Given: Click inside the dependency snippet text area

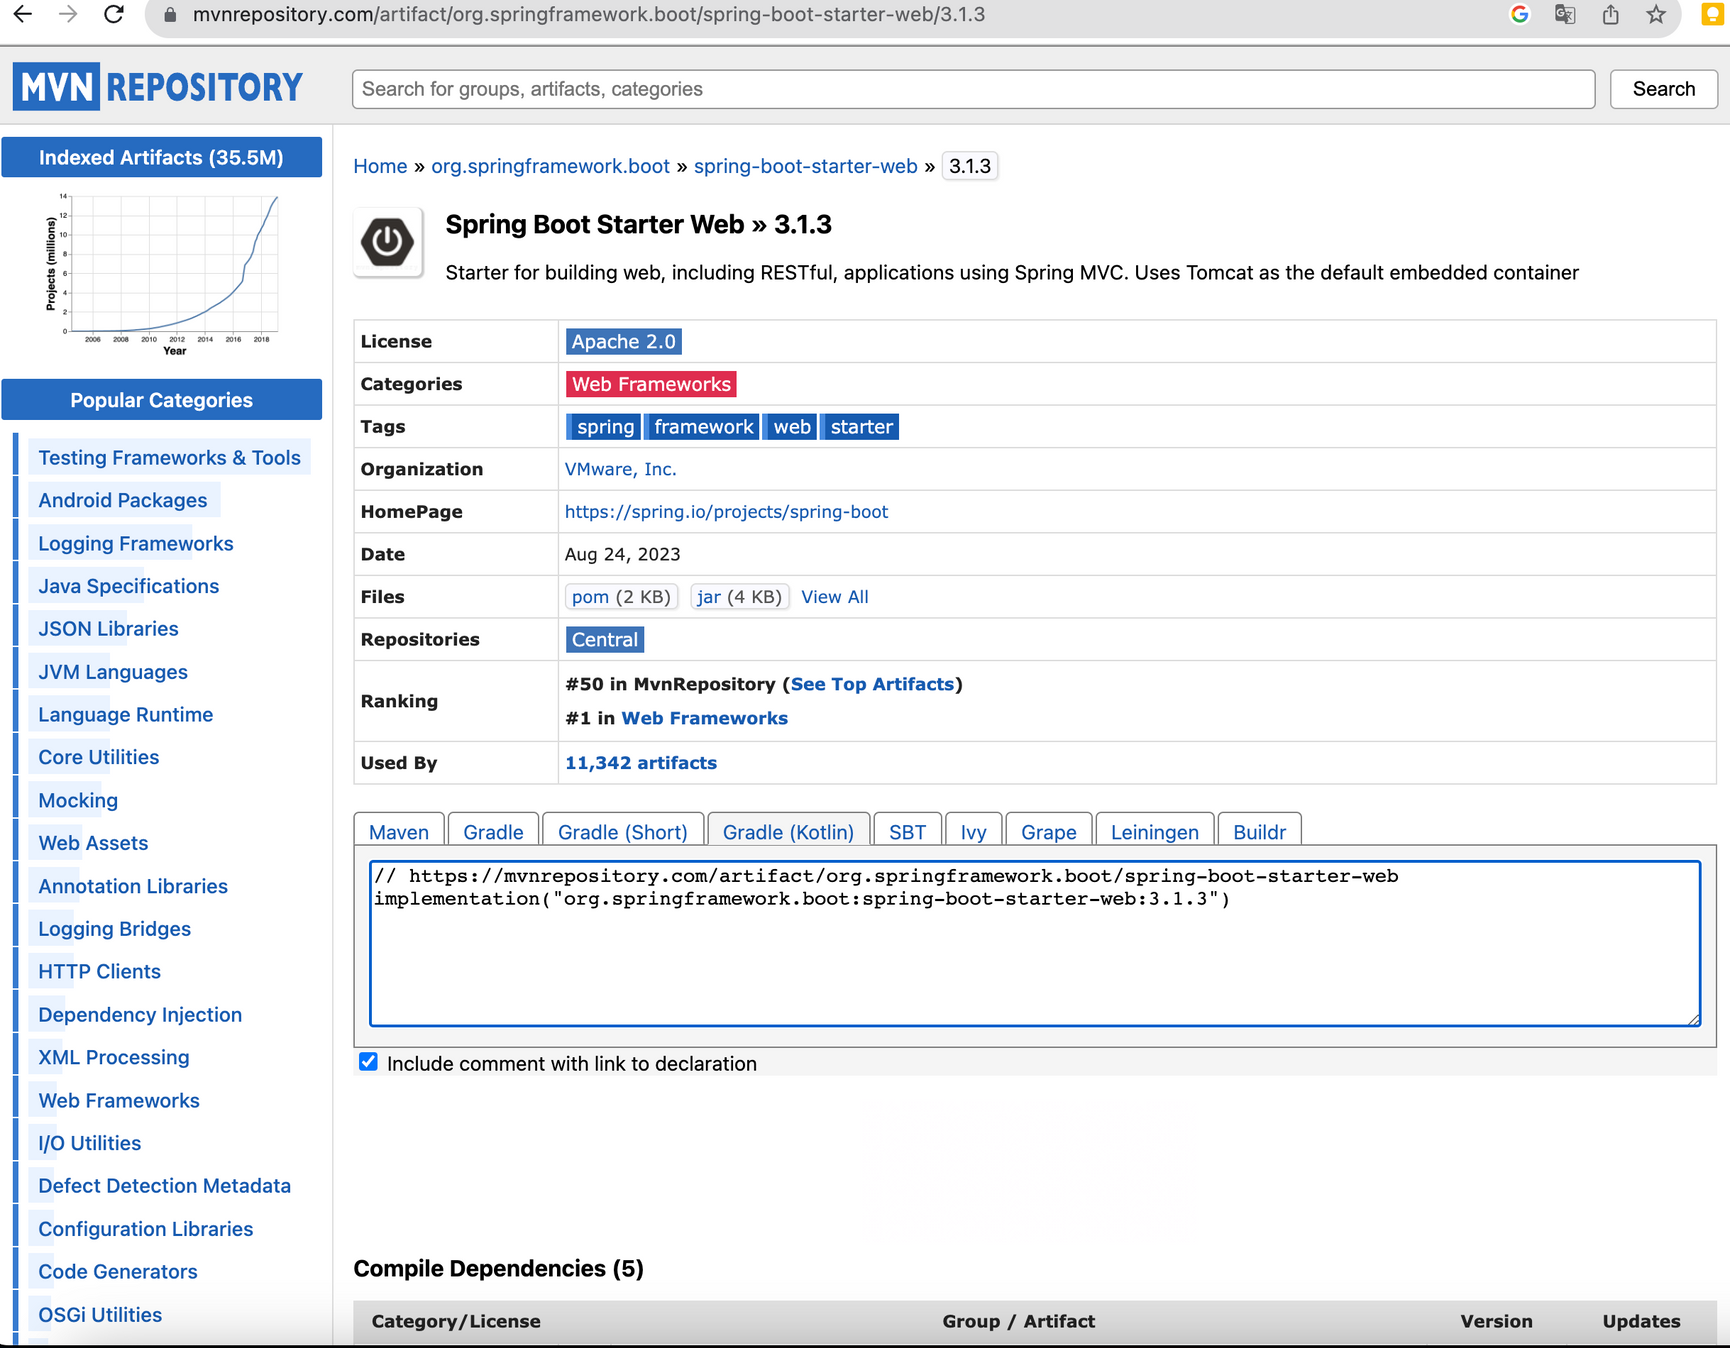Looking at the screenshot, I should [x=1035, y=943].
